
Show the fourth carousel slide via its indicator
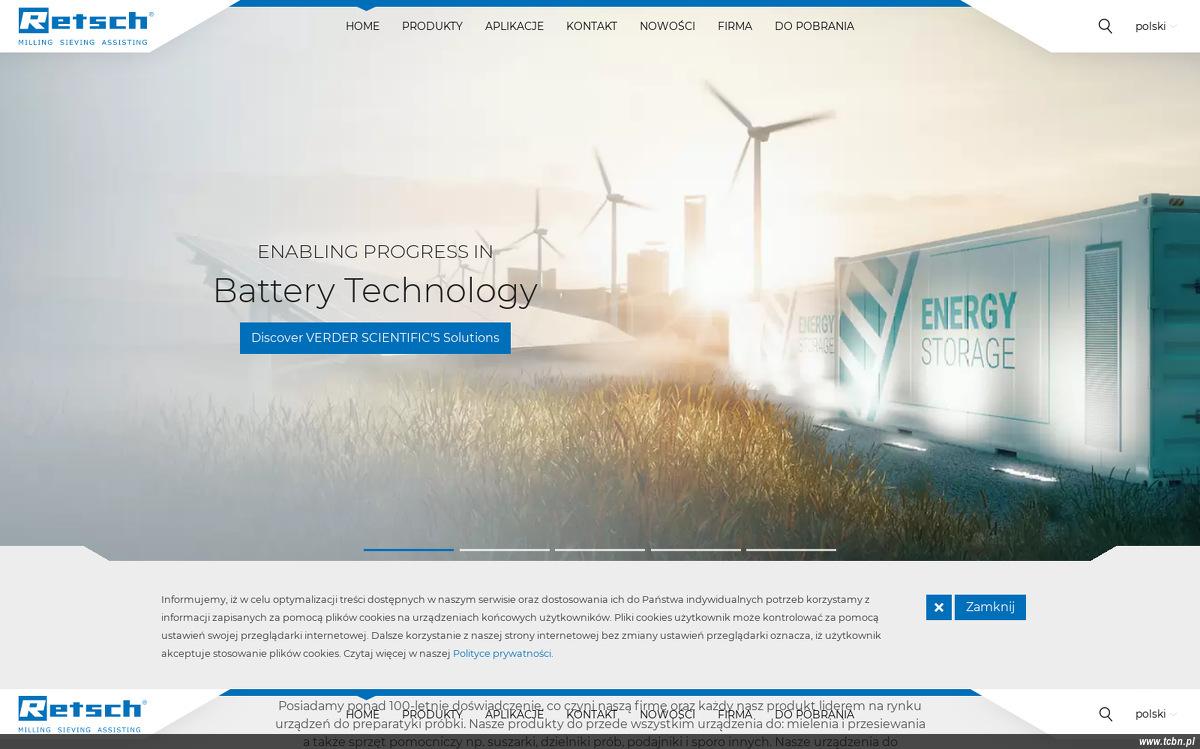tap(696, 549)
